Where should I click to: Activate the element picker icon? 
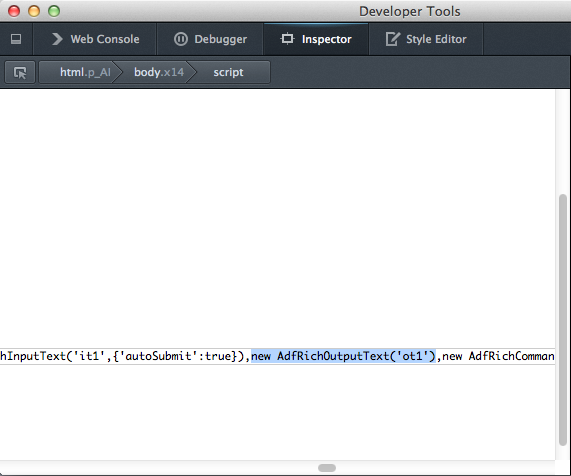pyautogui.click(x=20, y=72)
